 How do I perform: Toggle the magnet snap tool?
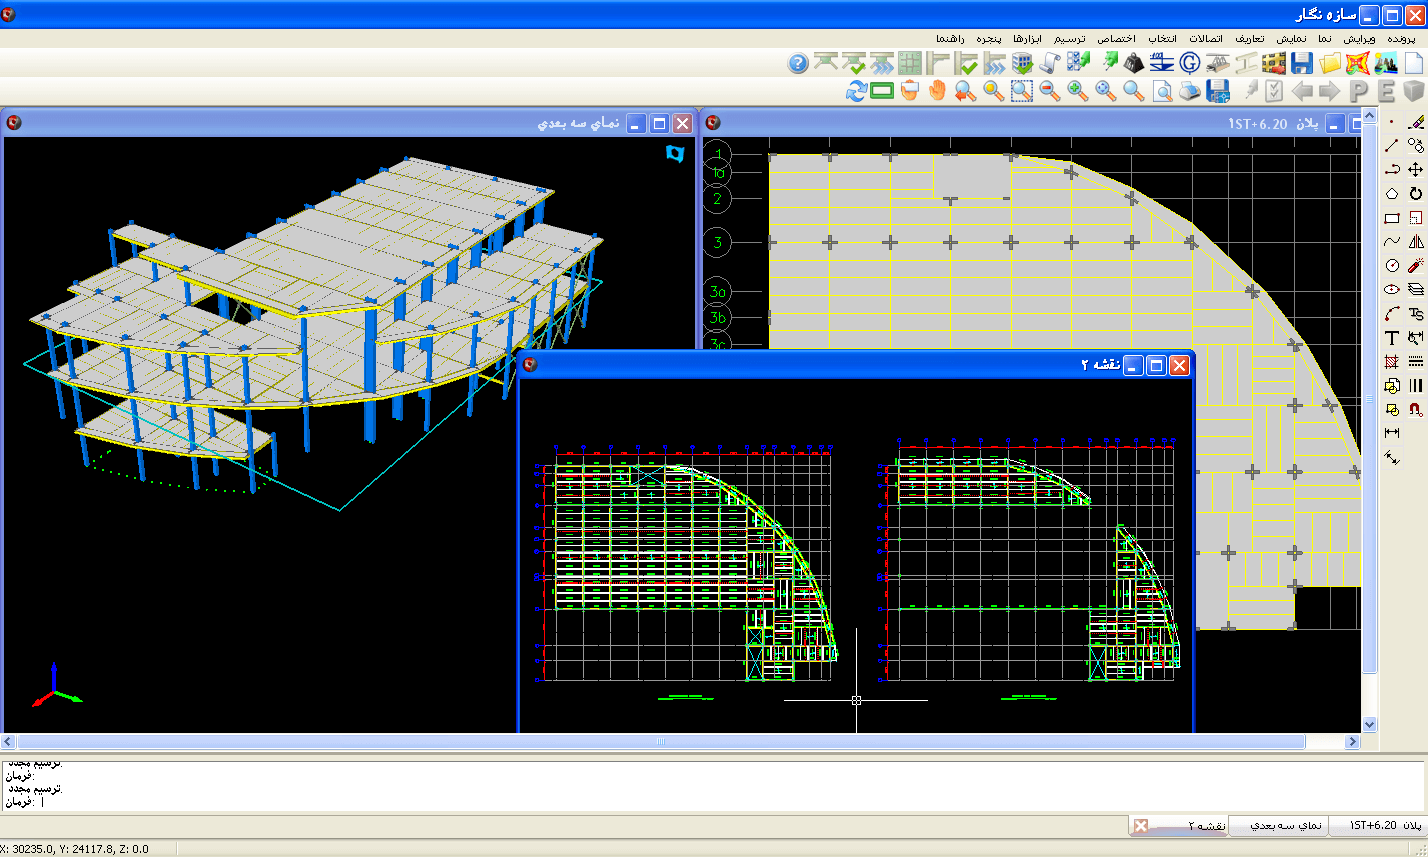pyautogui.click(x=1415, y=409)
